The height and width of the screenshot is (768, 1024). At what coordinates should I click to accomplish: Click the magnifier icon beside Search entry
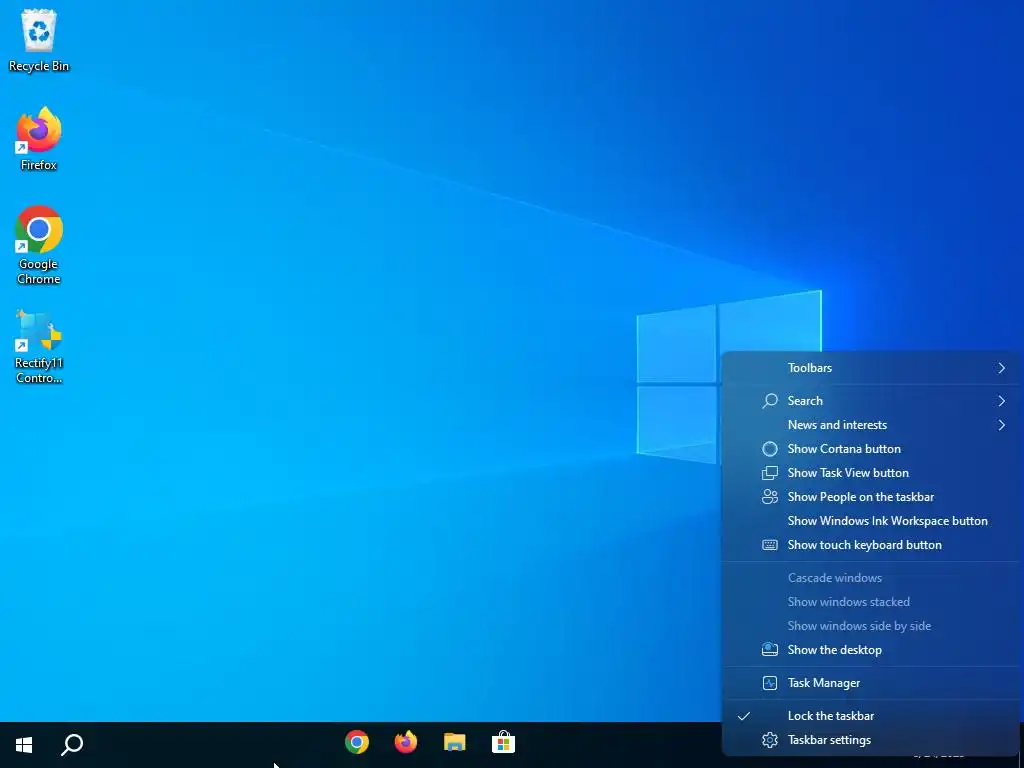tap(770, 400)
